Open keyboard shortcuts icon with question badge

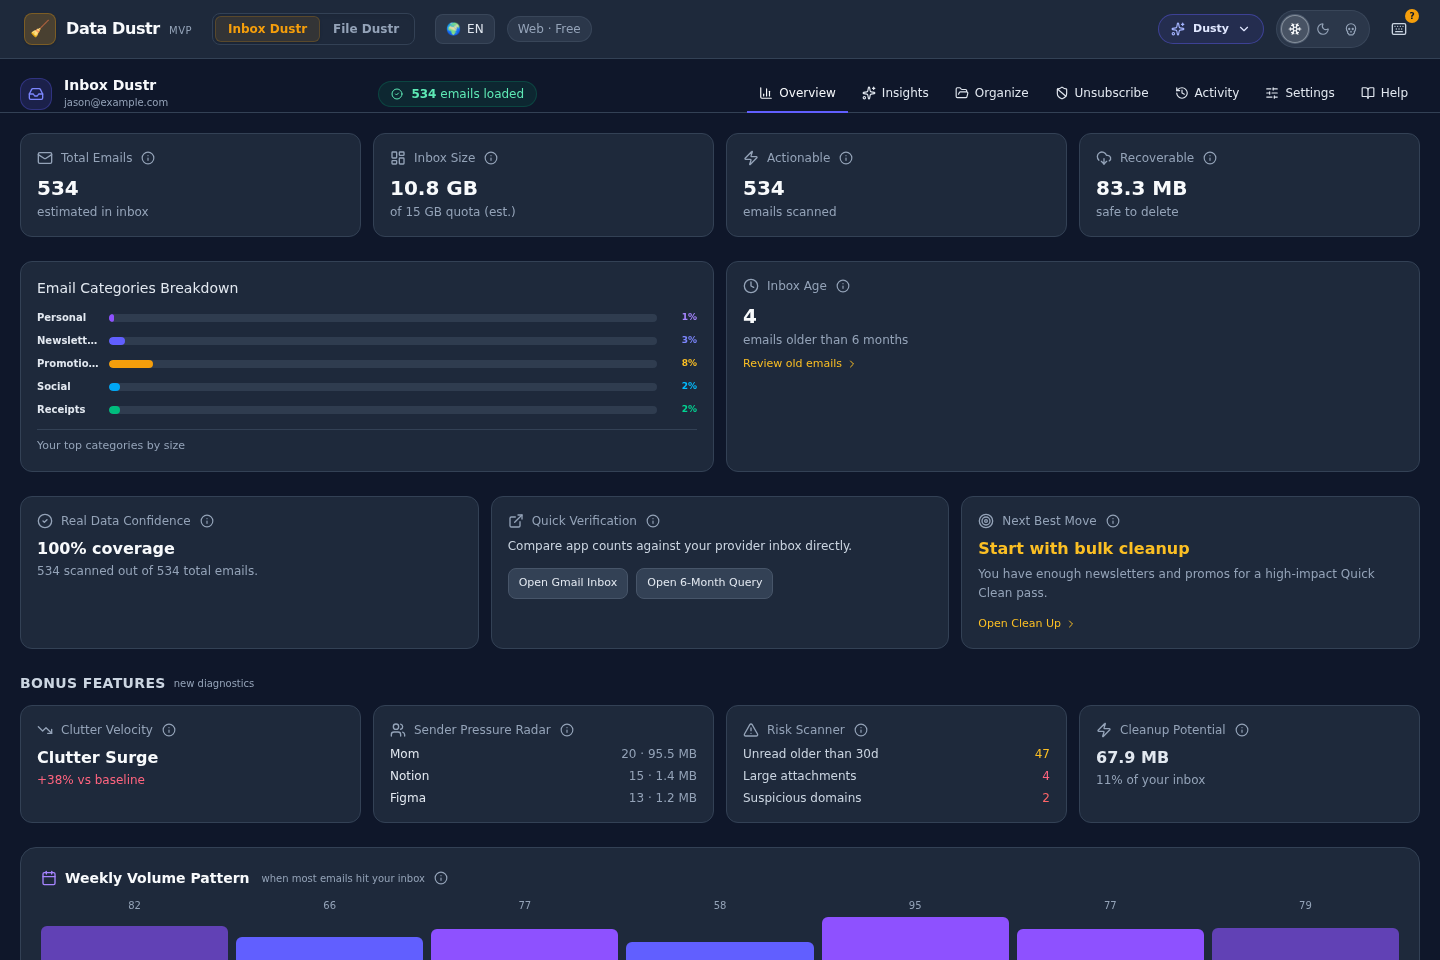click(x=1399, y=29)
